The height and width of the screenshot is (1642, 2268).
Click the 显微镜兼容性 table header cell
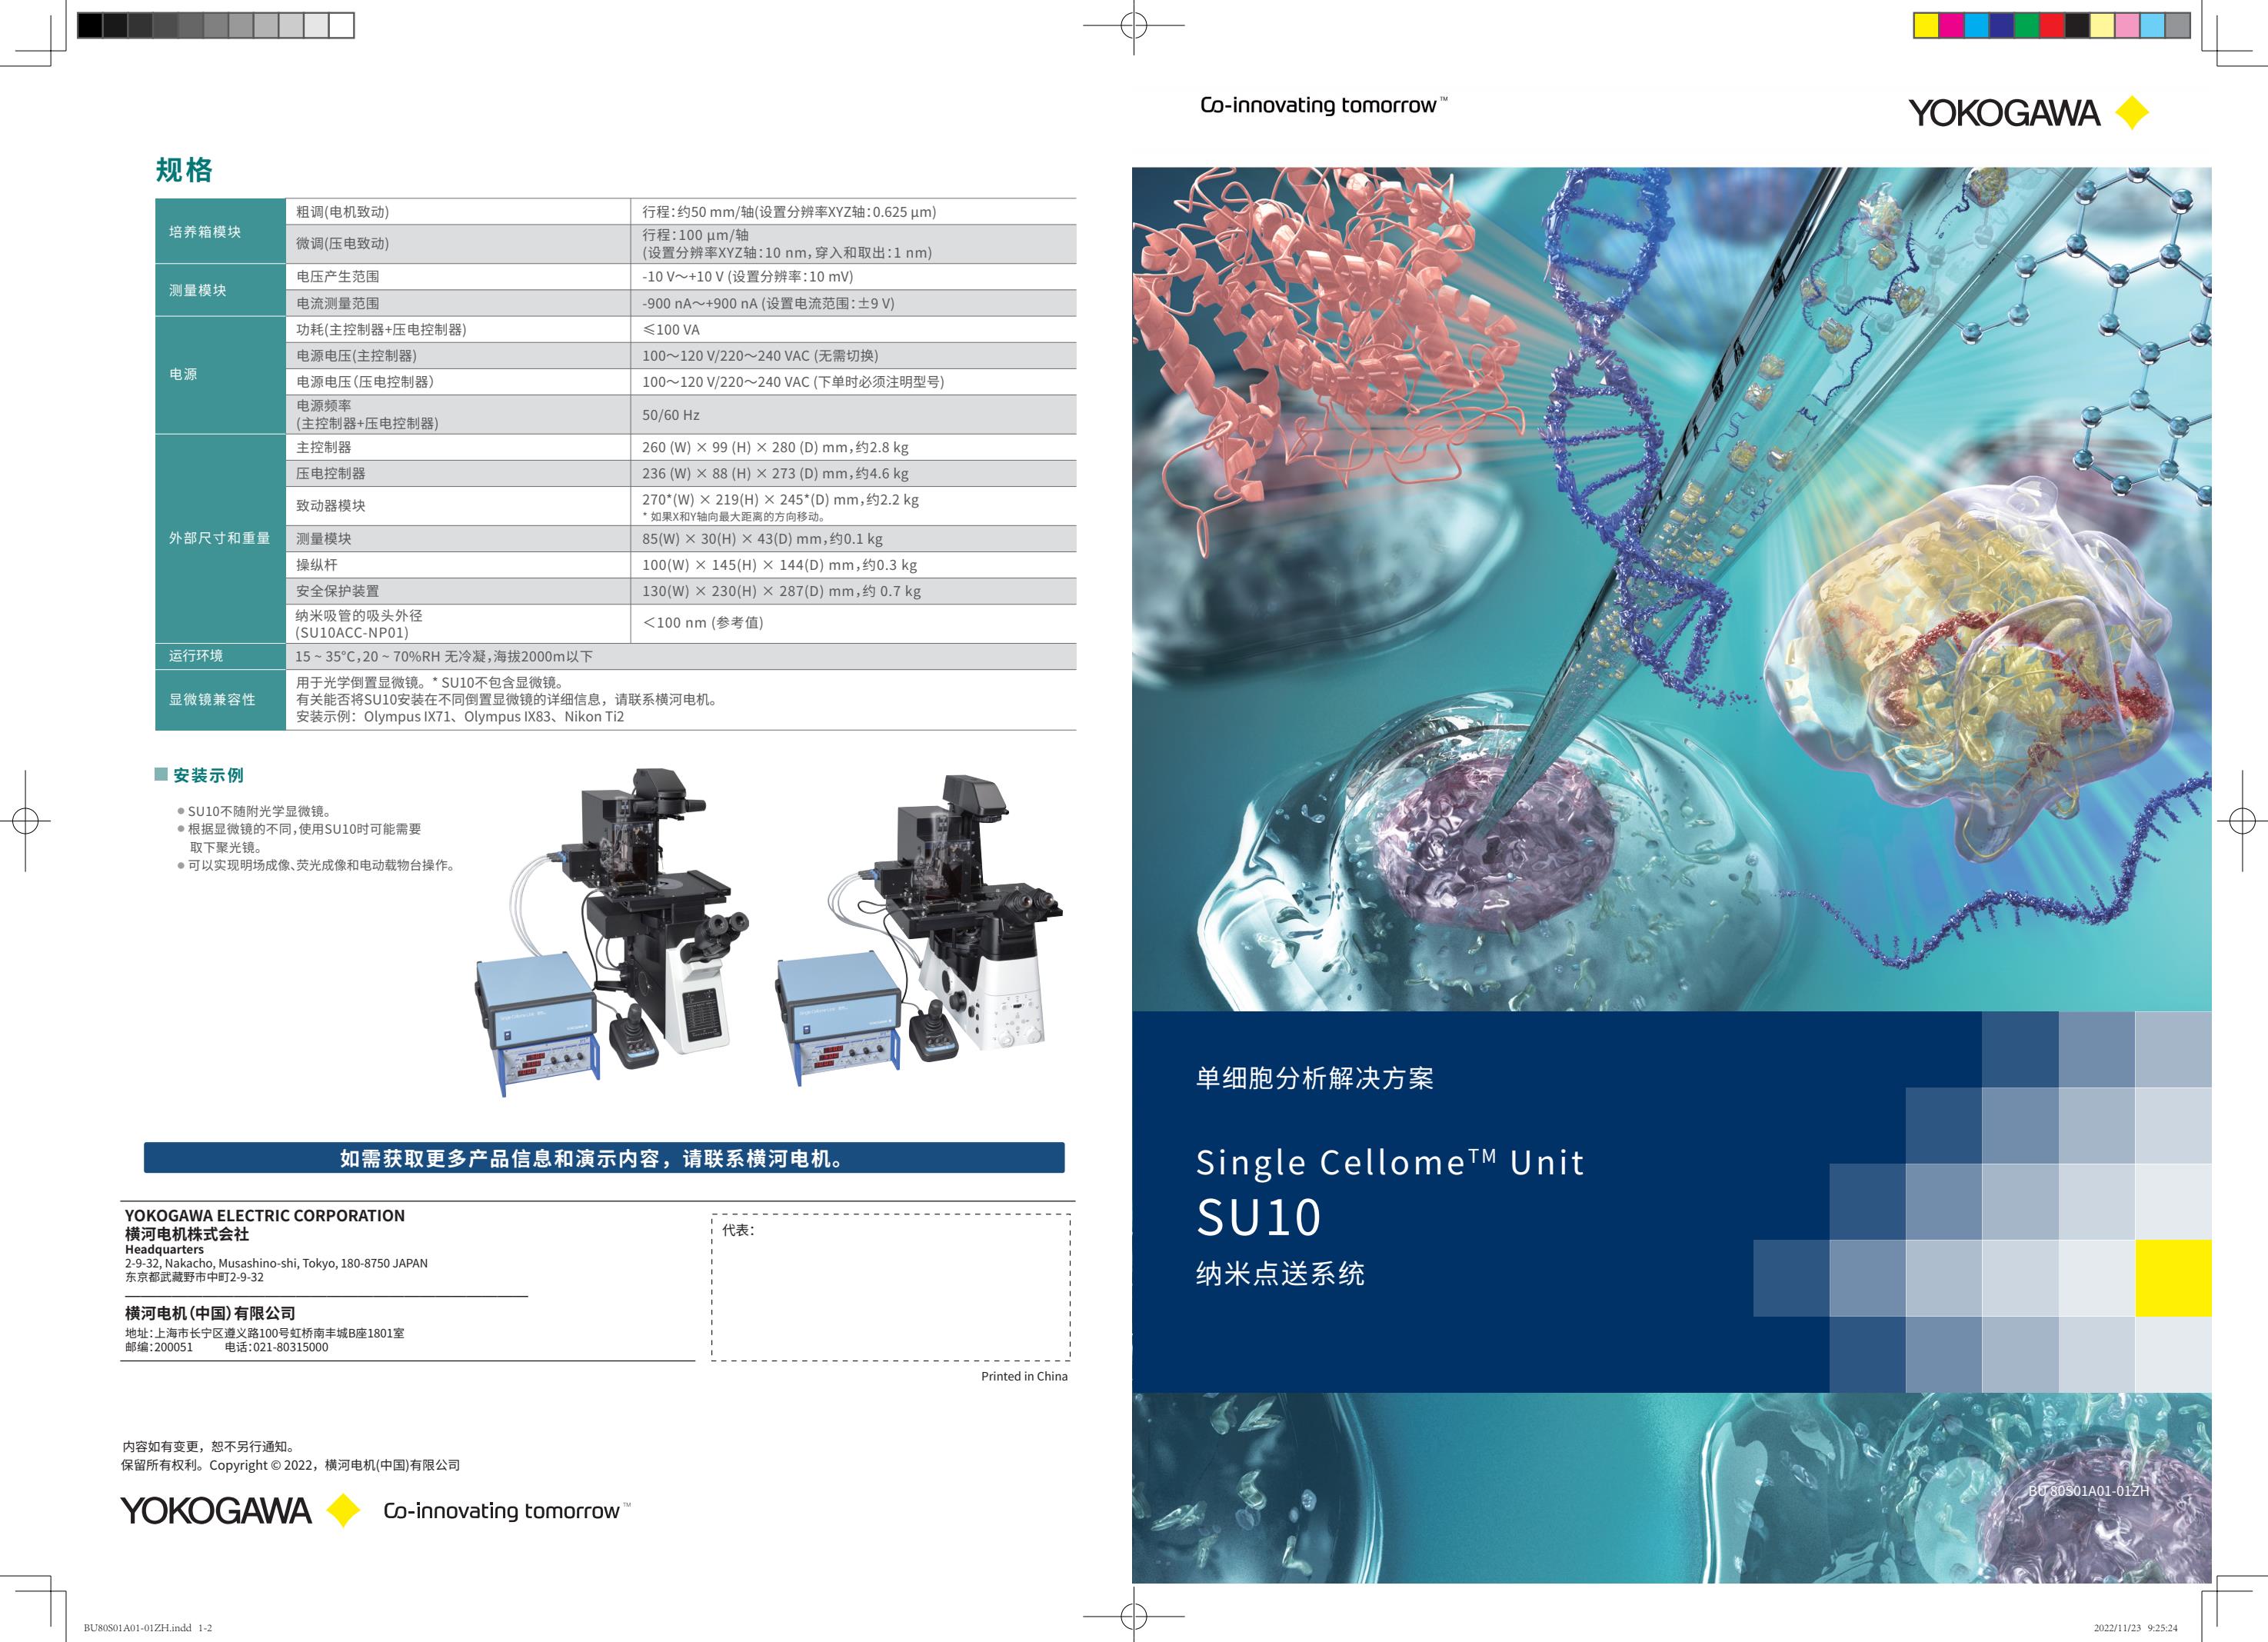click(220, 700)
